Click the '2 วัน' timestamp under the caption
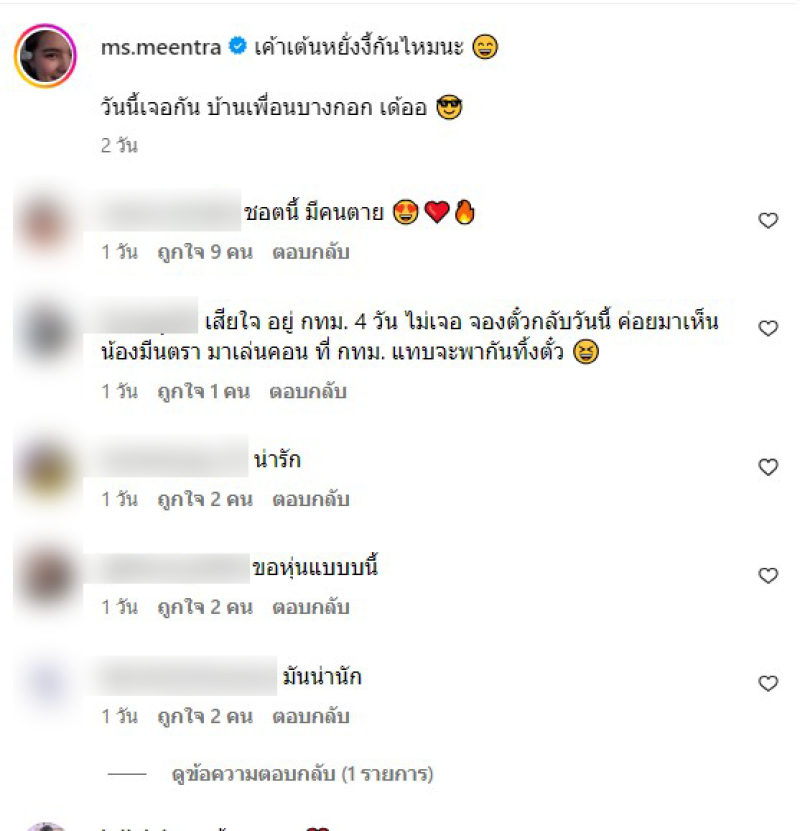800x831 pixels. click(x=119, y=145)
